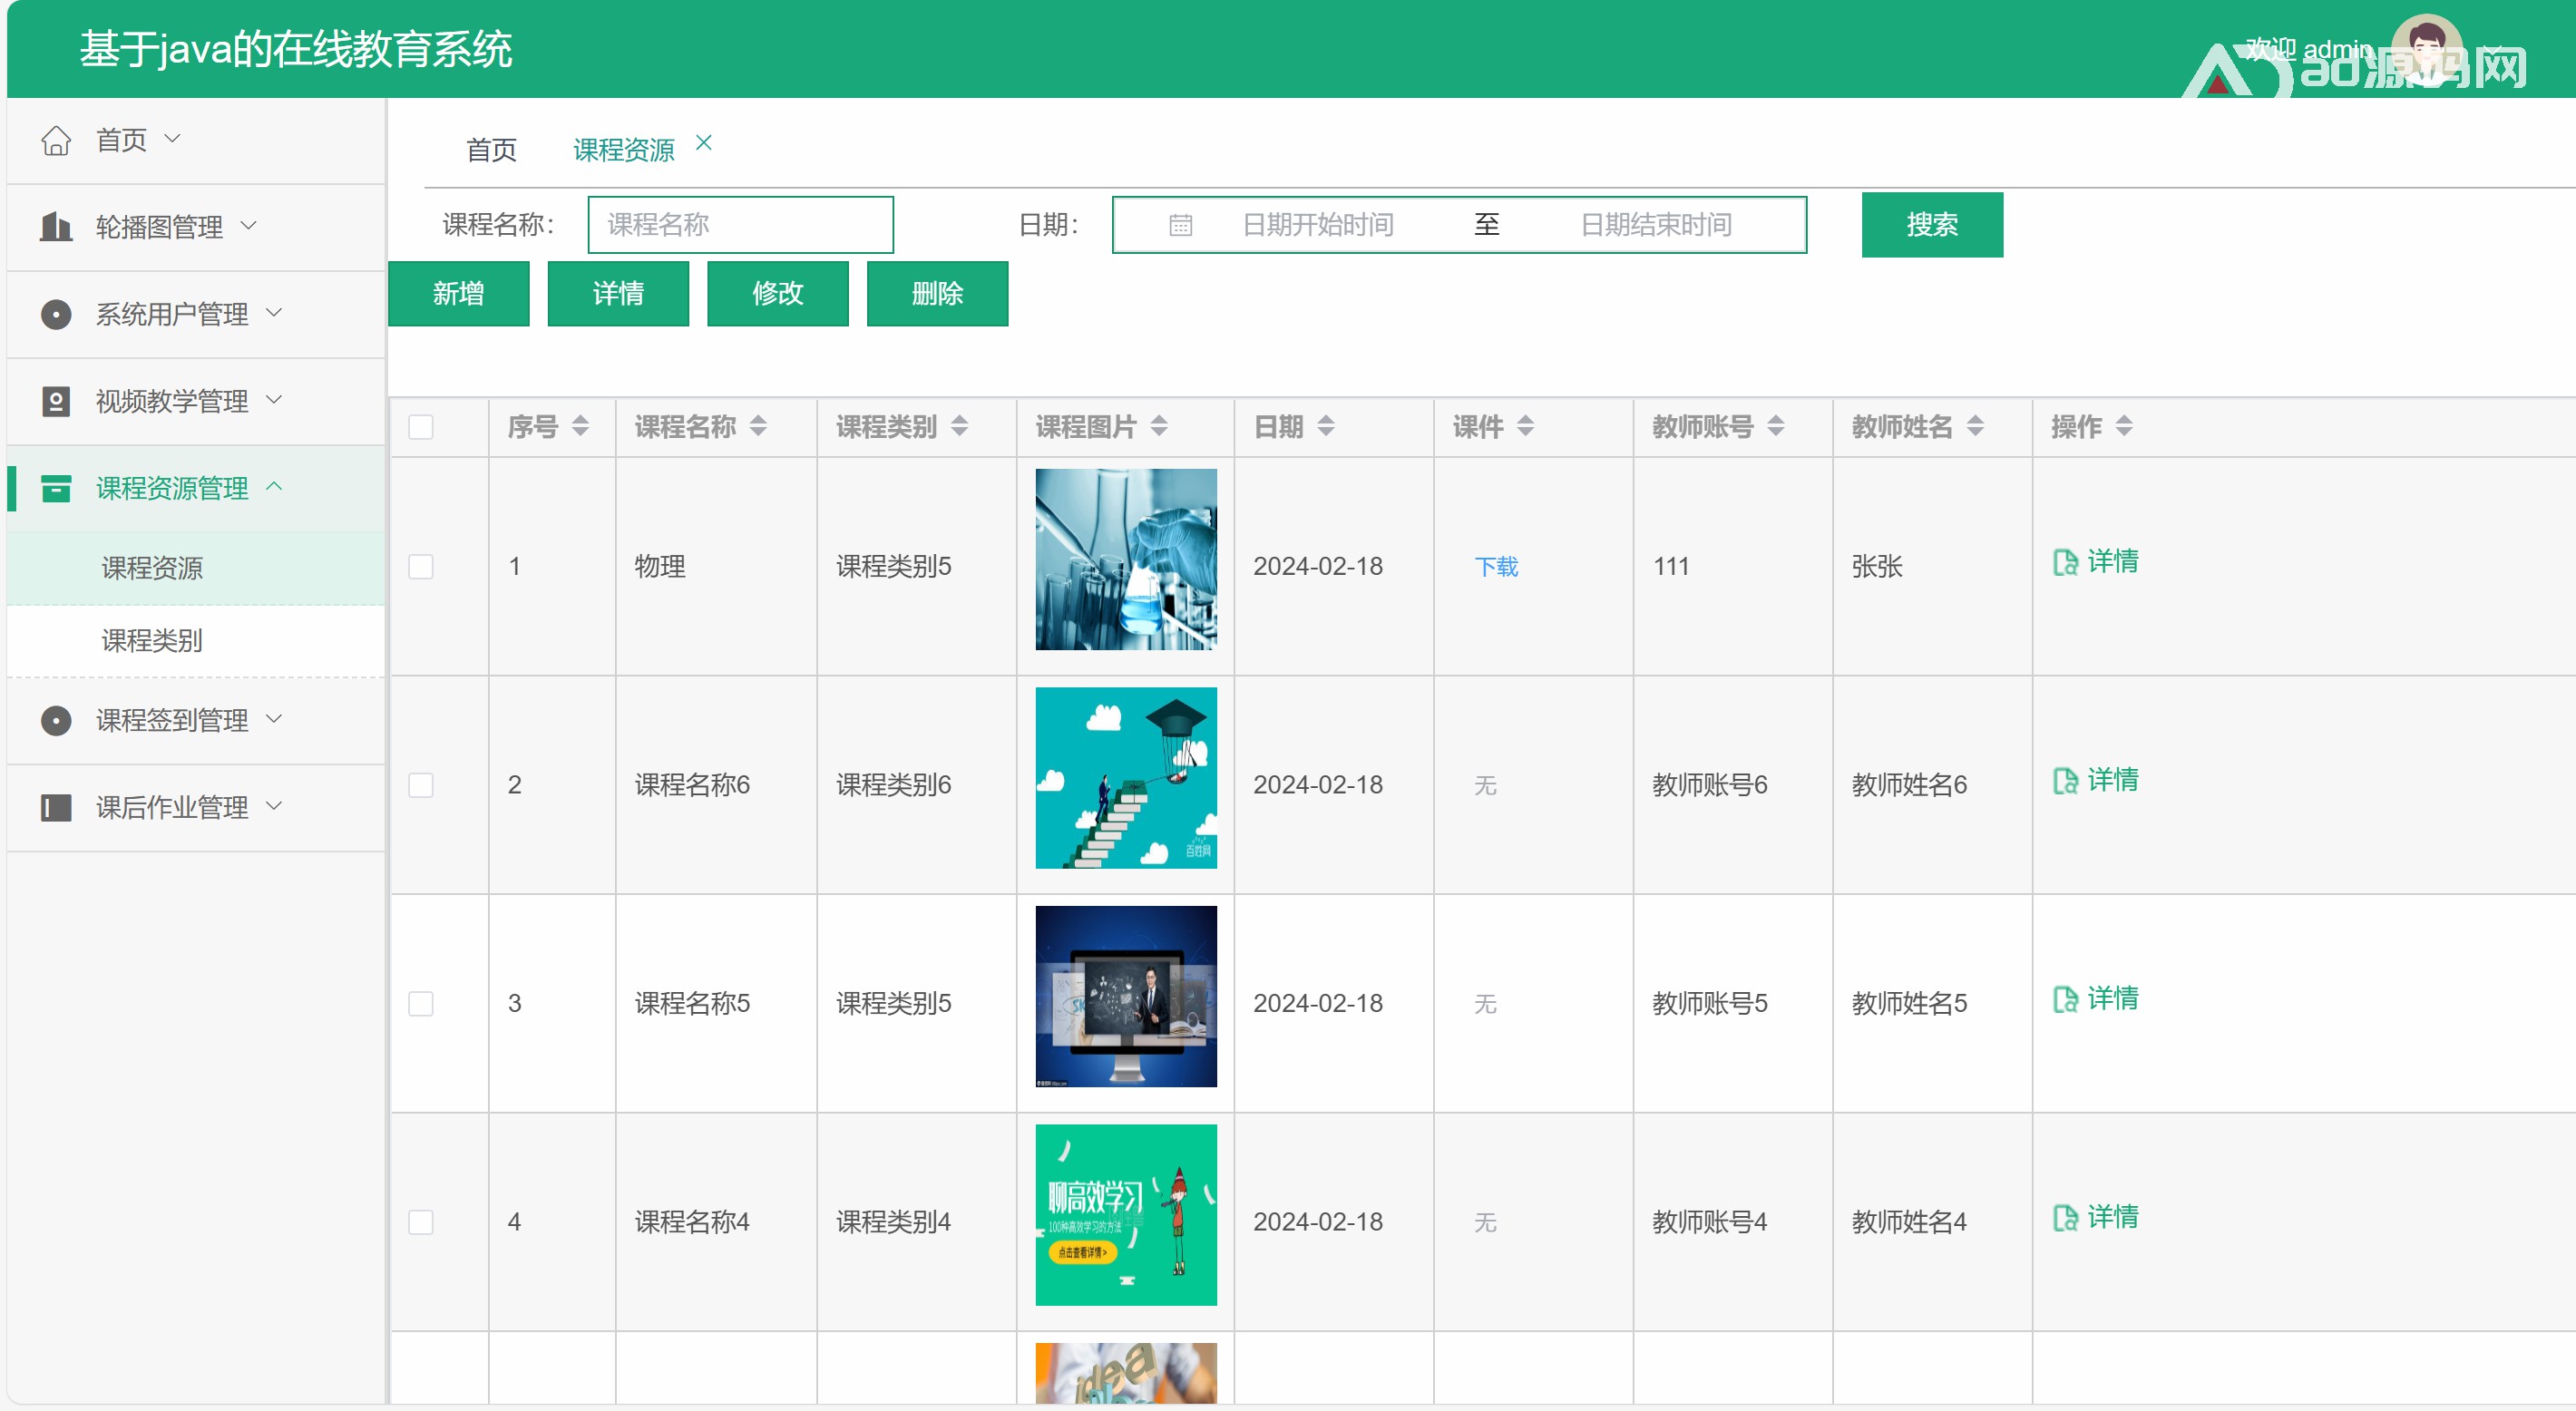
Task: Open 课程类别 submenu item
Action: [x=152, y=640]
